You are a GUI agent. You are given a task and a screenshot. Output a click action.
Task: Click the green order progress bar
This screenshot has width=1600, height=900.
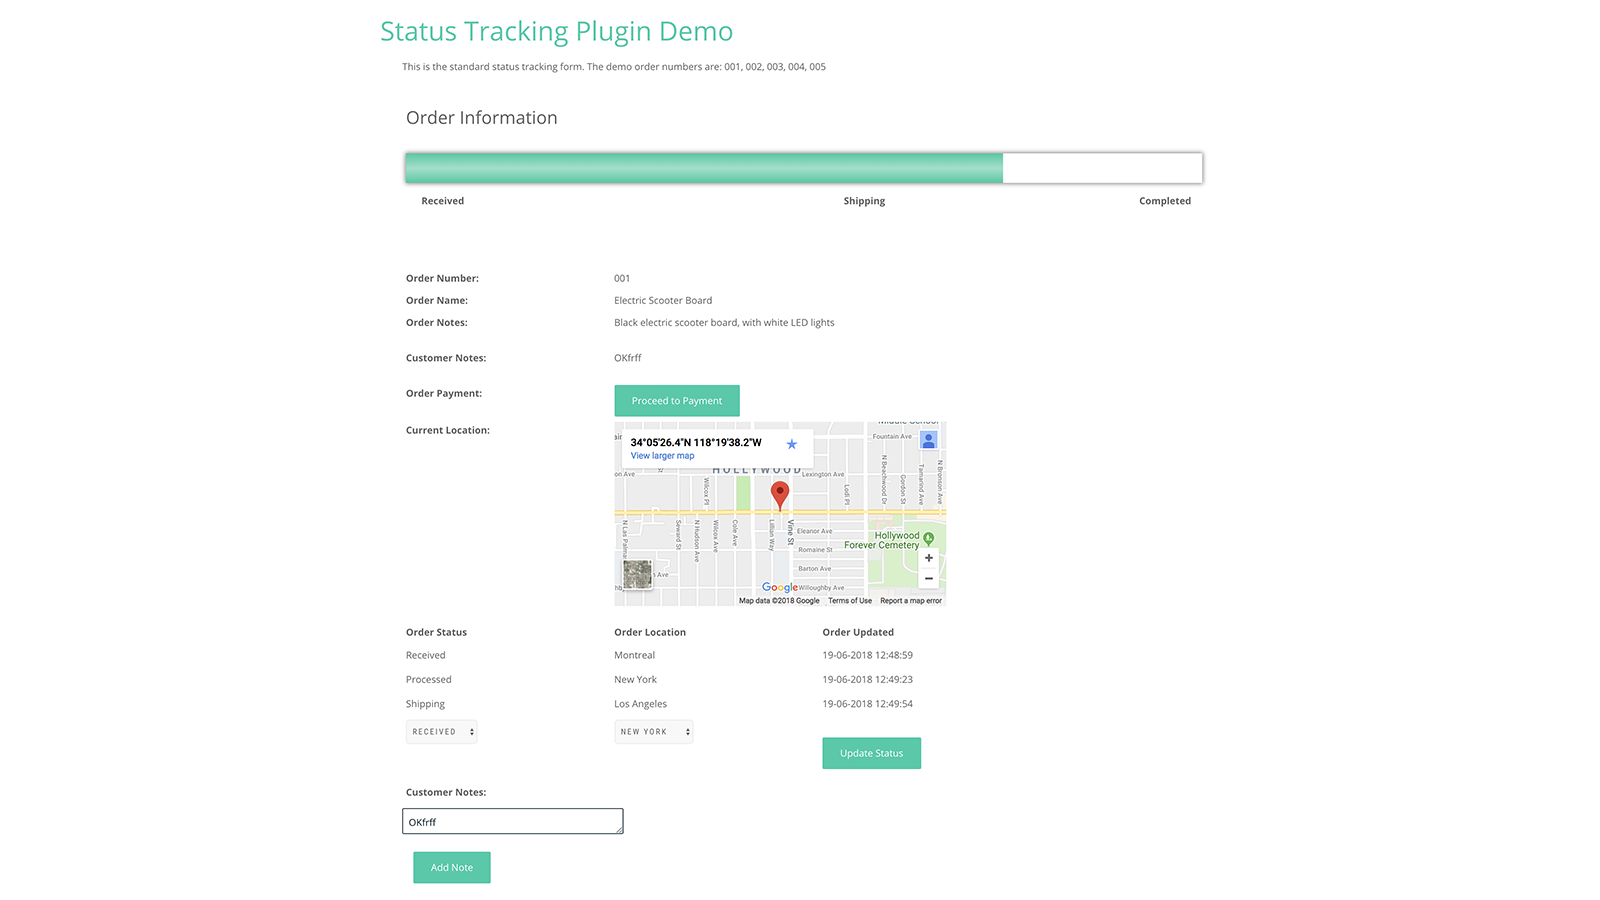pyautogui.click(x=804, y=168)
